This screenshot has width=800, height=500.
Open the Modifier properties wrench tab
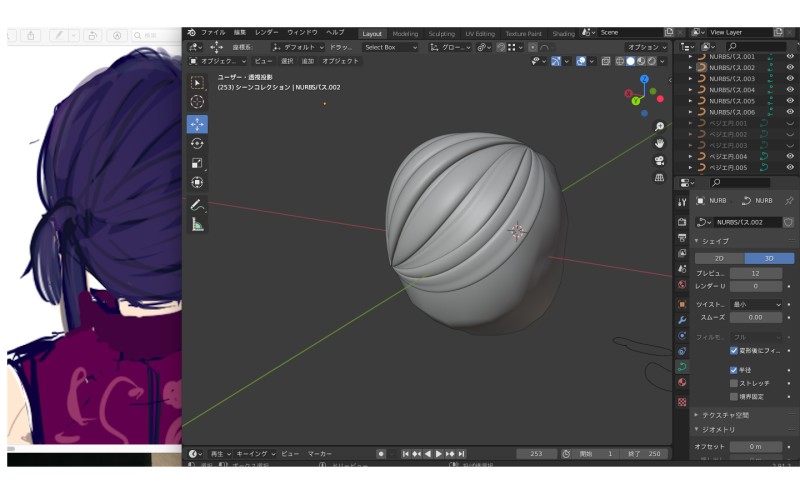coord(682,320)
